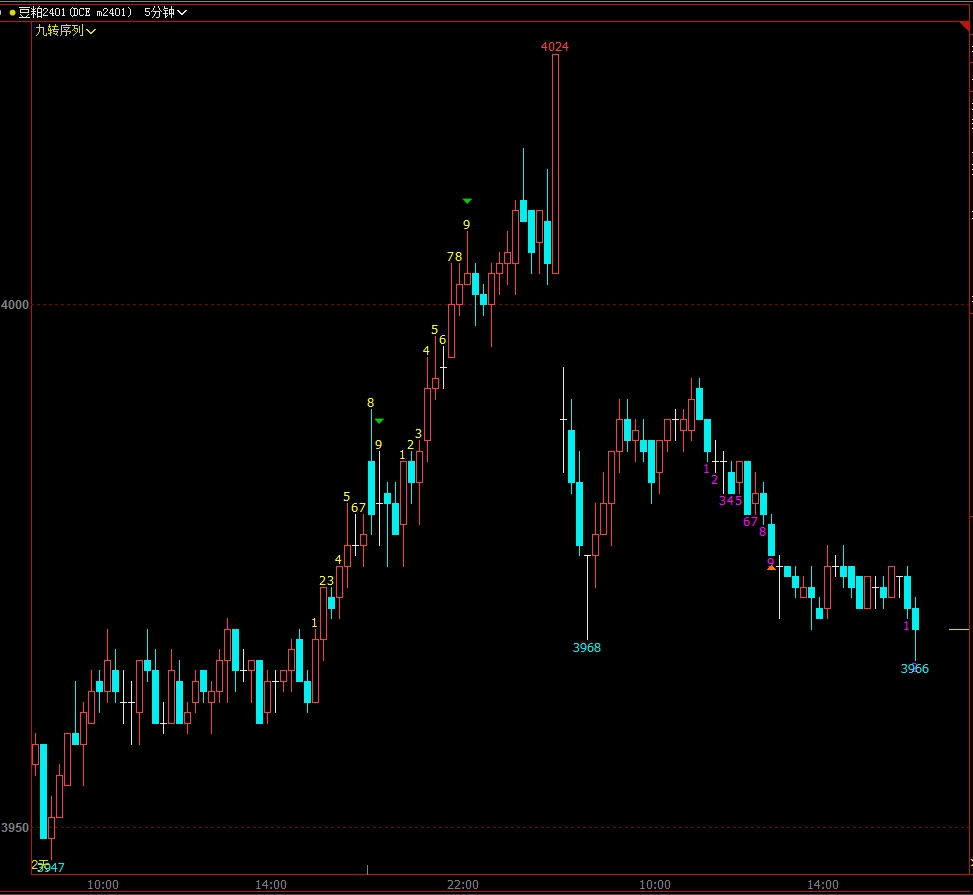Screen dimensions: 973x895
Task: Click the 豆粕2401 (DCE m2401) contract title
Action: (x=76, y=12)
